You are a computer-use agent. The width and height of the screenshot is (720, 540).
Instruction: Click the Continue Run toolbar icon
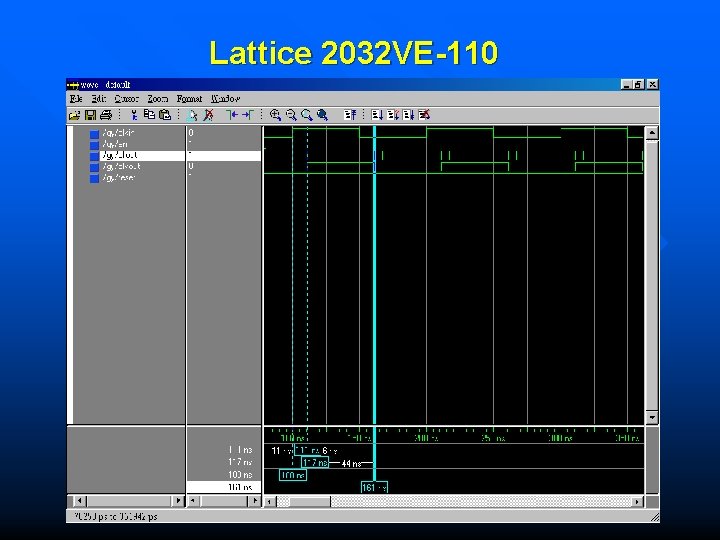click(x=393, y=115)
